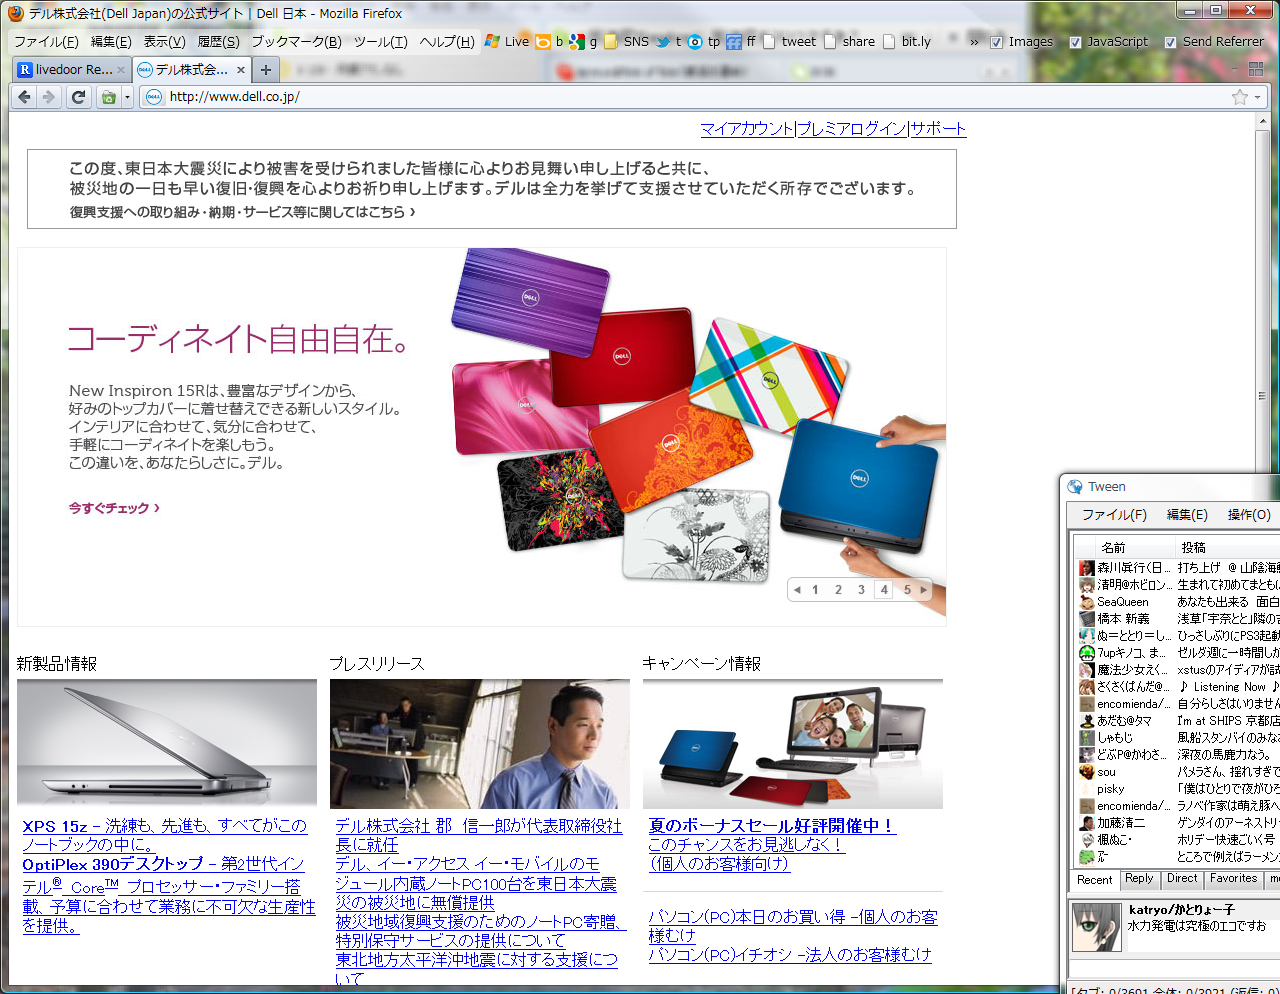Click the URL address field
The image size is (1280, 994).
[697, 97]
